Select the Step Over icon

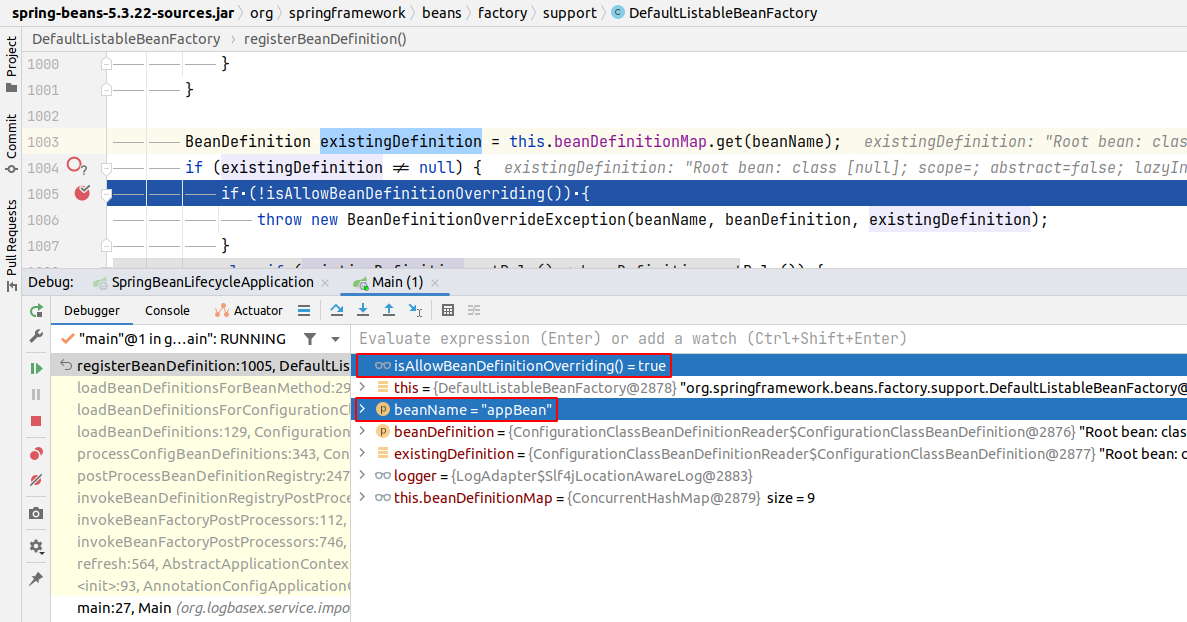[x=337, y=311]
